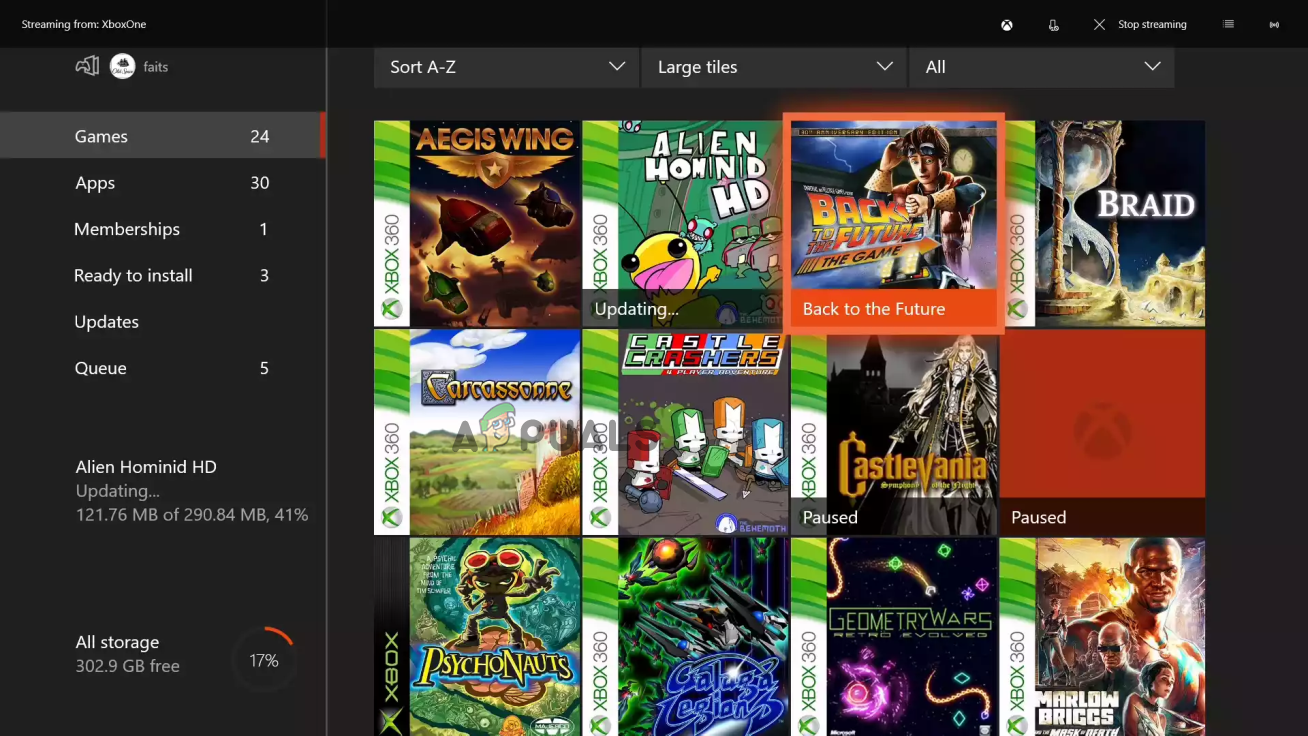
Task: Expand the Sort A-Z dropdown
Action: click(x=506, y=67)
